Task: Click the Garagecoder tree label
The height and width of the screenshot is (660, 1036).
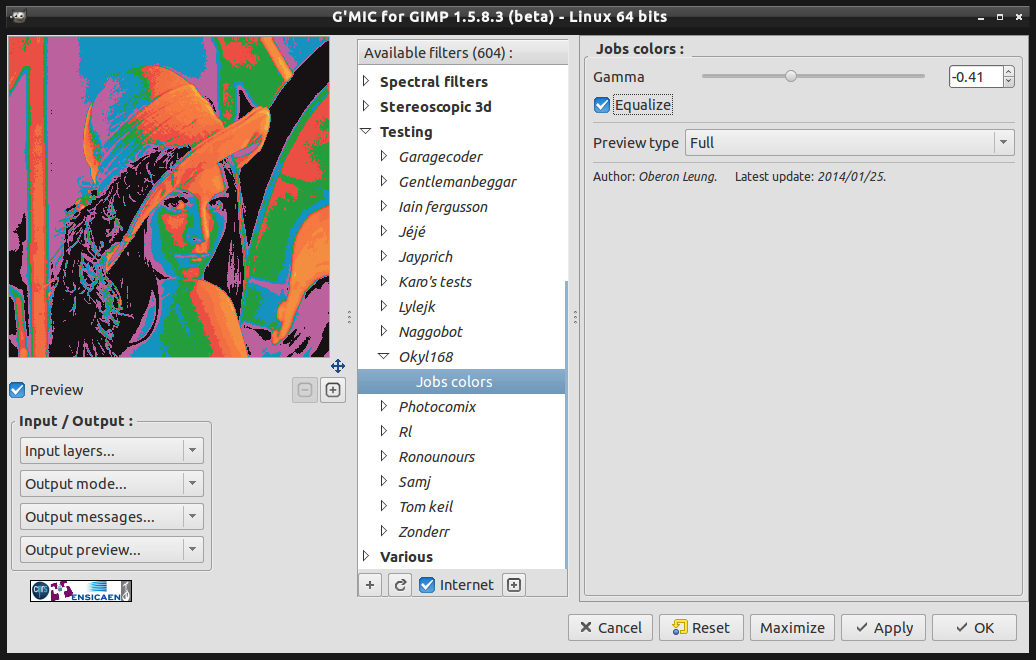Action: coord(441,157)
